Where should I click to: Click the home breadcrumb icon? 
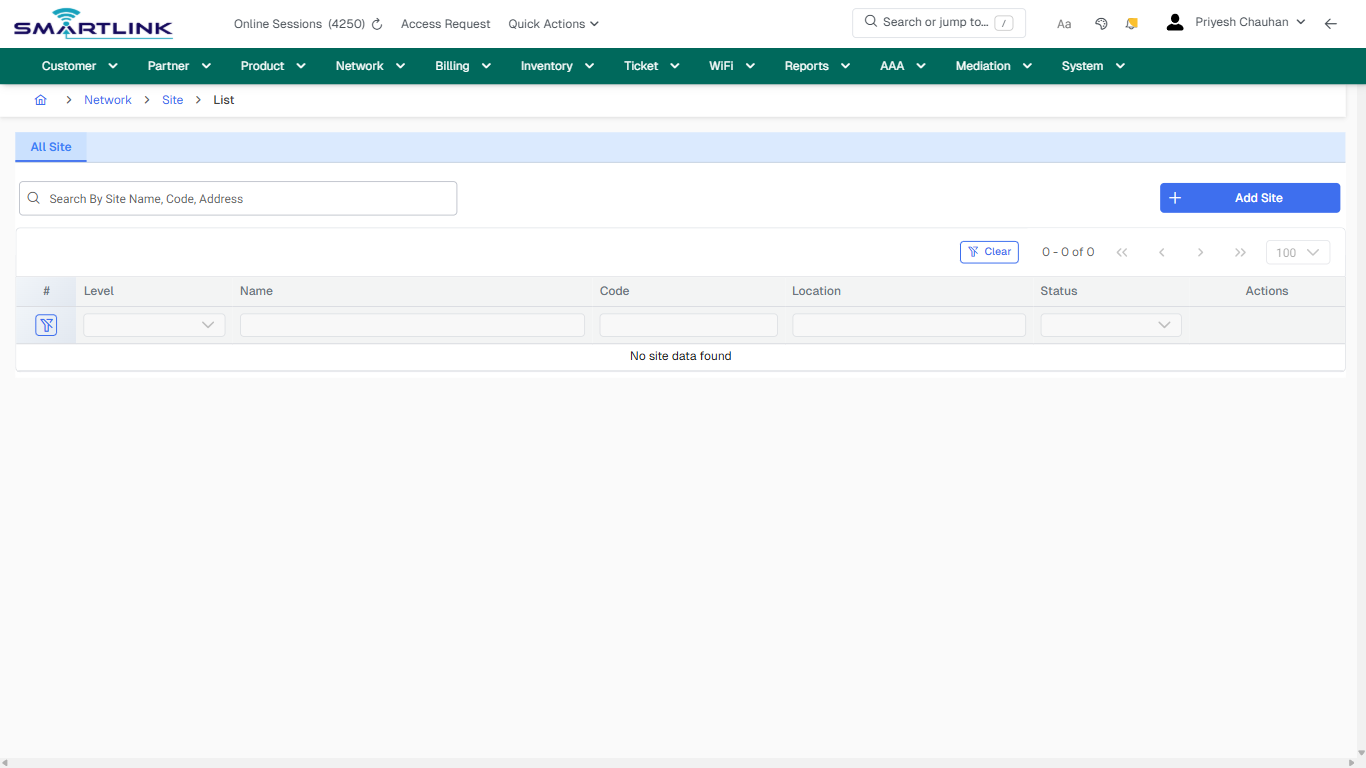[x=41, y=99]
